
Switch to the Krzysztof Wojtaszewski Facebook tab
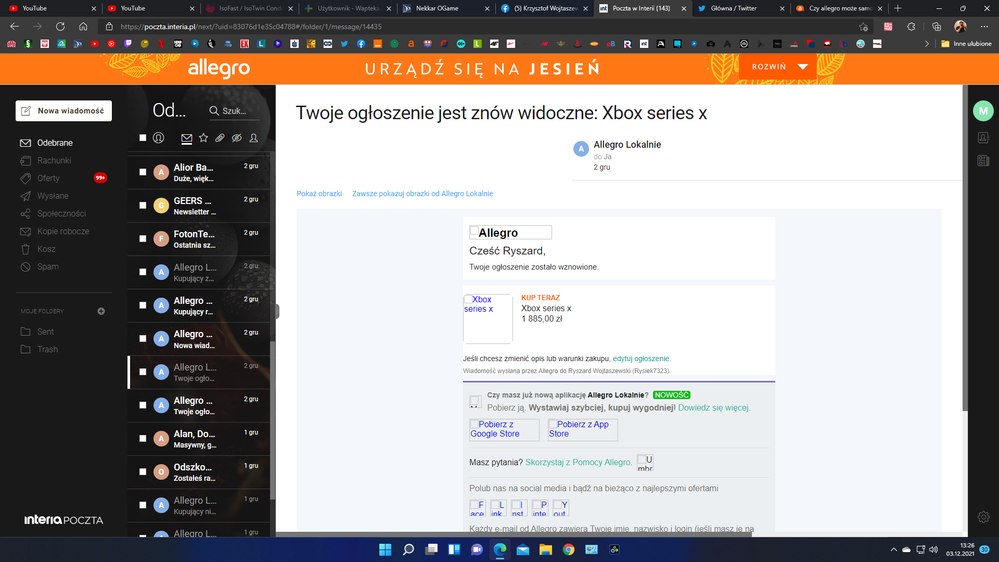pyautogui.click(x=545, y=8)
